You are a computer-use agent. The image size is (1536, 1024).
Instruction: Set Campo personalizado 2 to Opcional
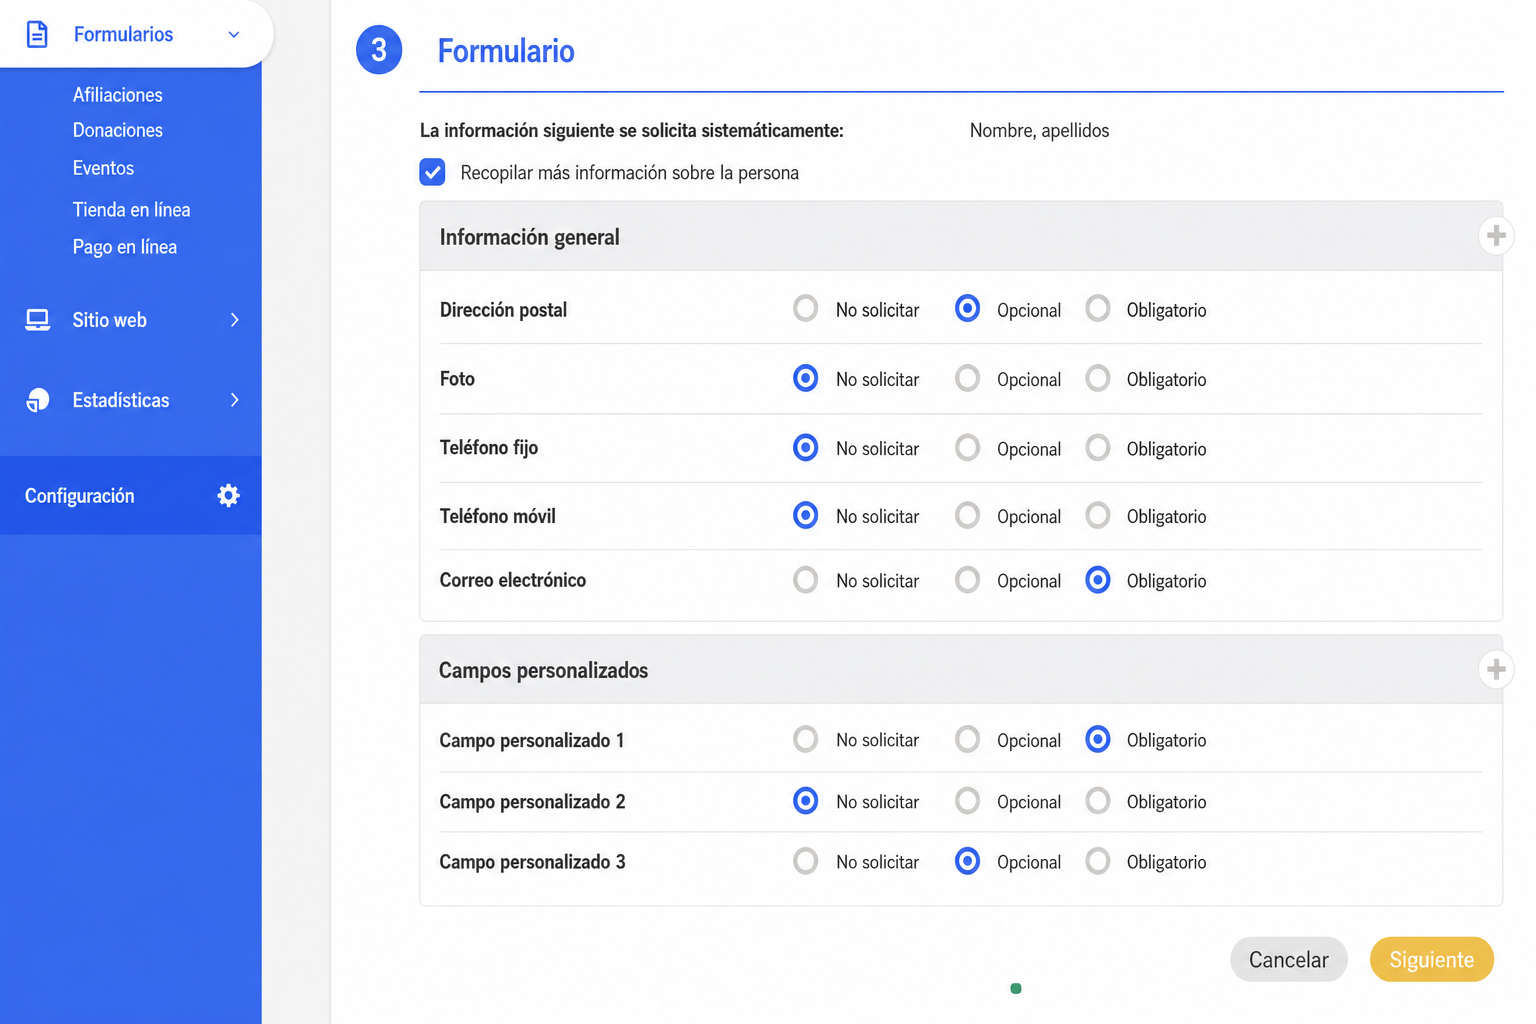(x=967, y=801)
